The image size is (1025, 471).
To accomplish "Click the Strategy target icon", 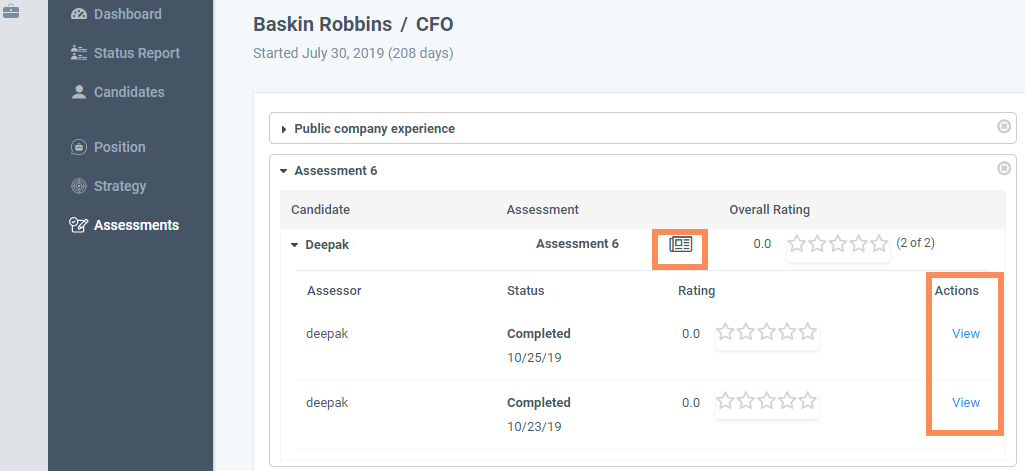I will point(79,186).
